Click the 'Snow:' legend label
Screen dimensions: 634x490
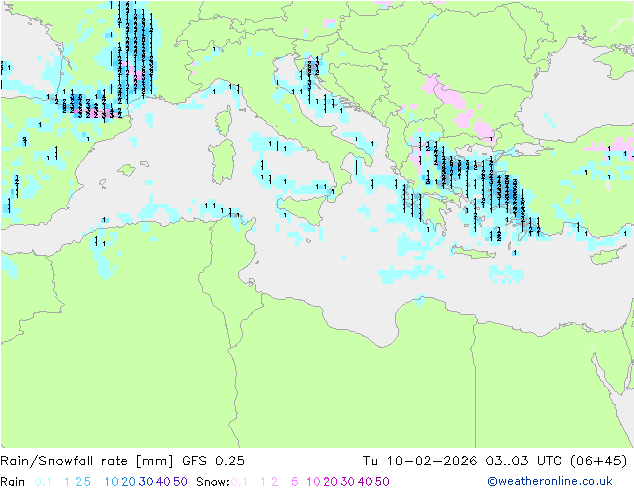[x=213, y=482]
